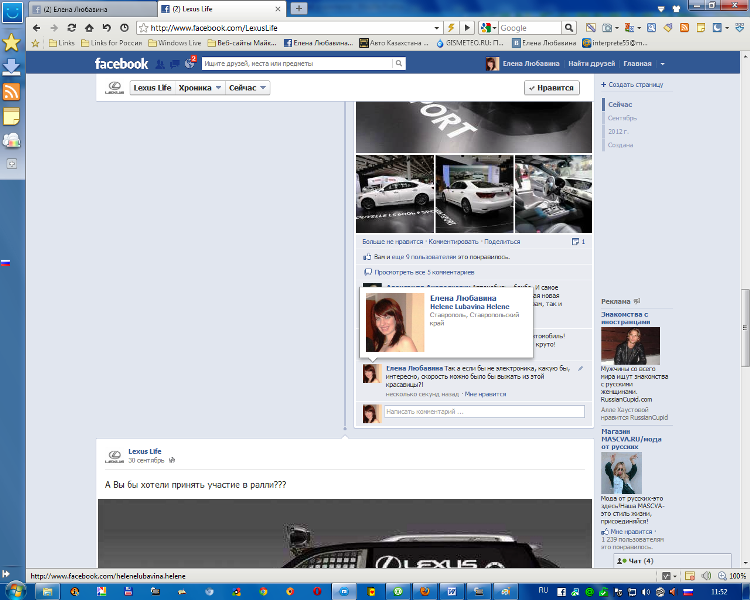The height and width of the screenshot is (600, 750).
Task: Click Поделиться under the photo post
Action: (502, 242)
